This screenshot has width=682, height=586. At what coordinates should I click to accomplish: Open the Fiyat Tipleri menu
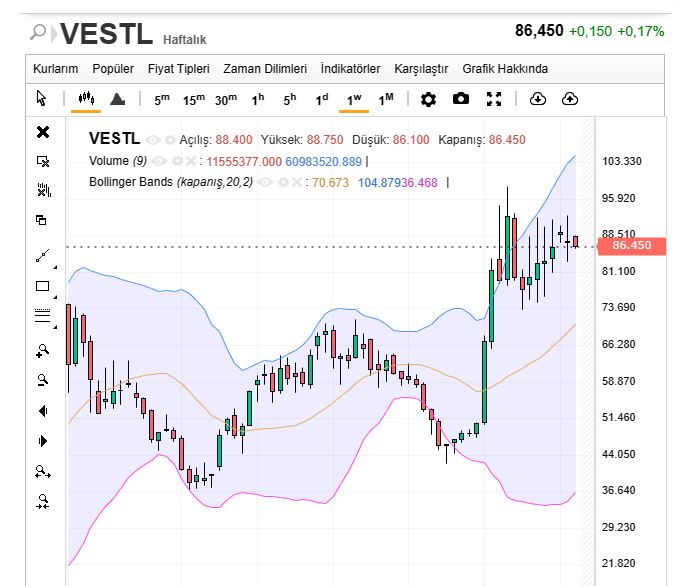(x=179, y=69)
